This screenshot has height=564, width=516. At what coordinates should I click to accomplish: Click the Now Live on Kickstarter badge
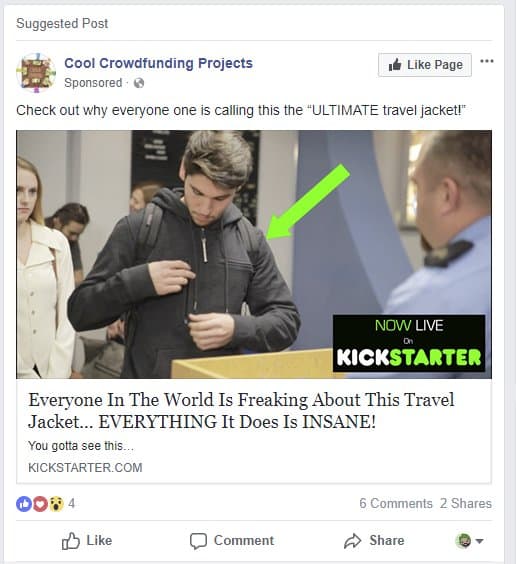pos(409,343)
